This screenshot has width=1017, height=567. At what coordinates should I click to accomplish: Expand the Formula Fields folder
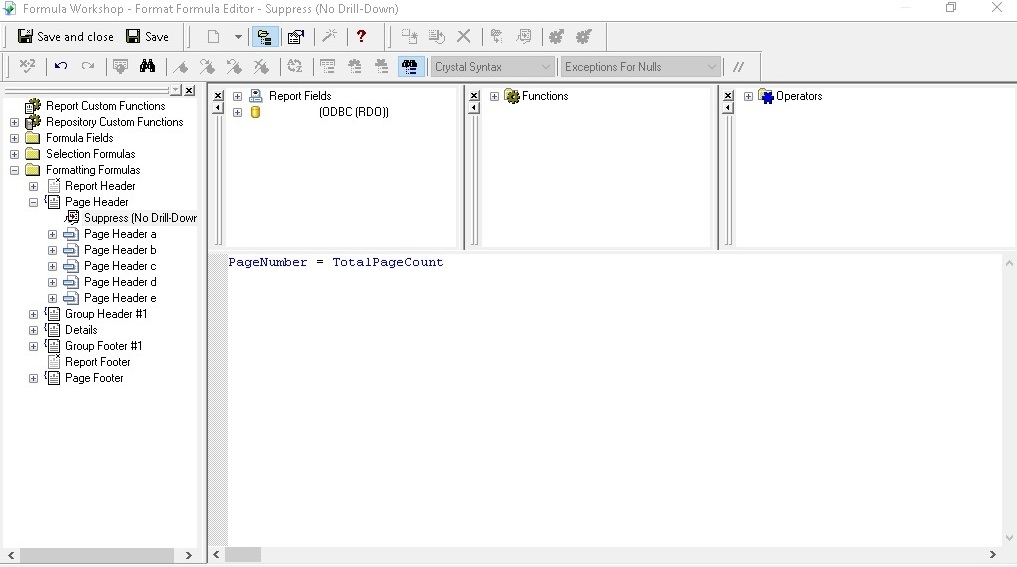pos(14,138)
